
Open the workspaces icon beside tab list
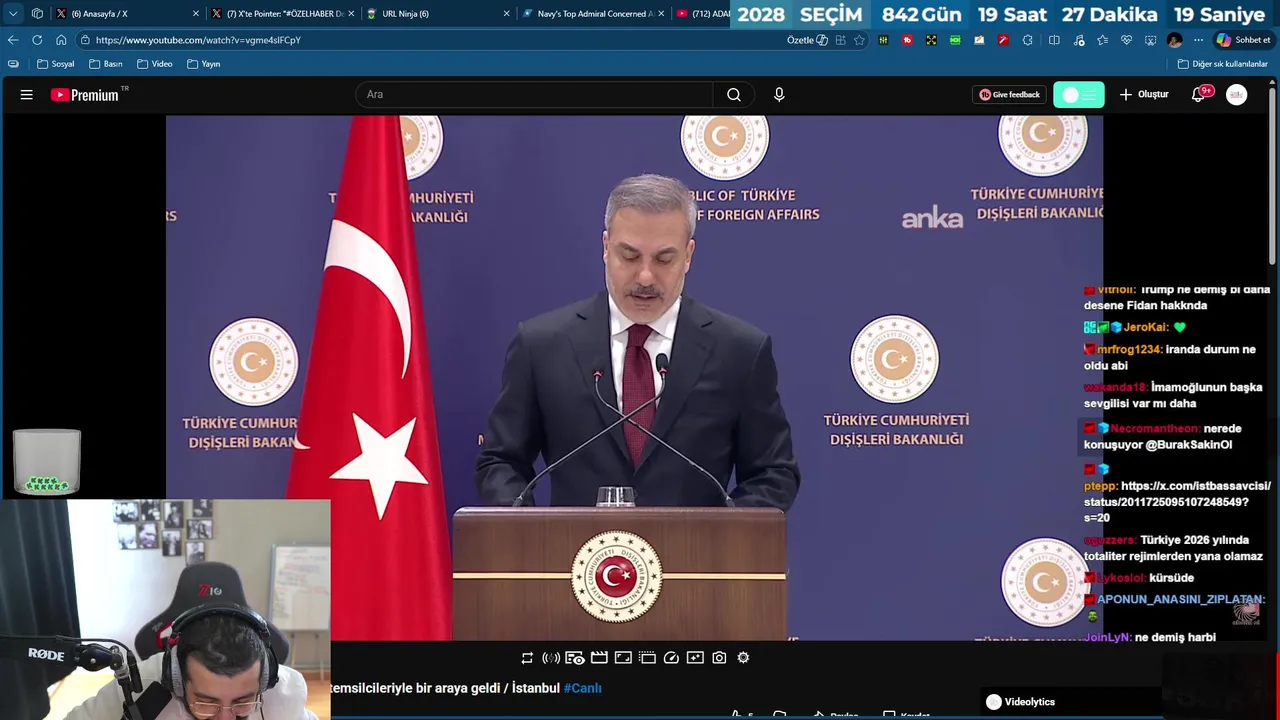point(37,14)
